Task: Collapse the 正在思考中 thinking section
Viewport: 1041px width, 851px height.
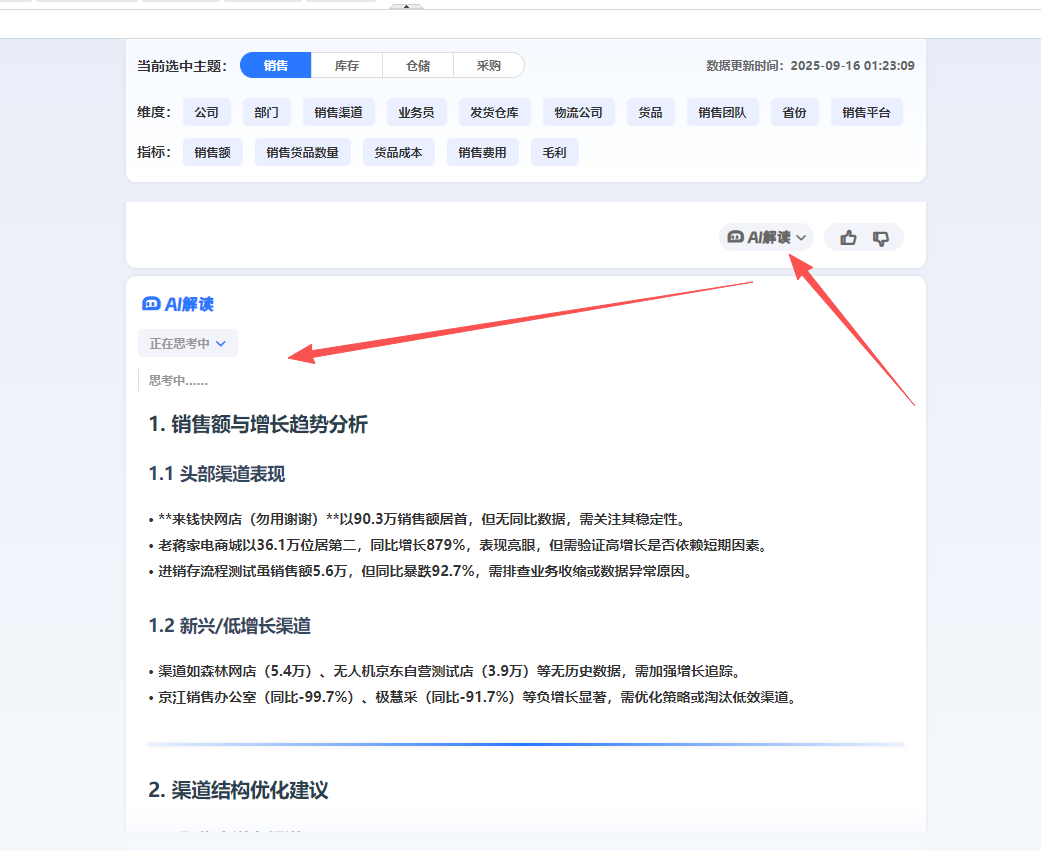Action: tap(188, 343)
